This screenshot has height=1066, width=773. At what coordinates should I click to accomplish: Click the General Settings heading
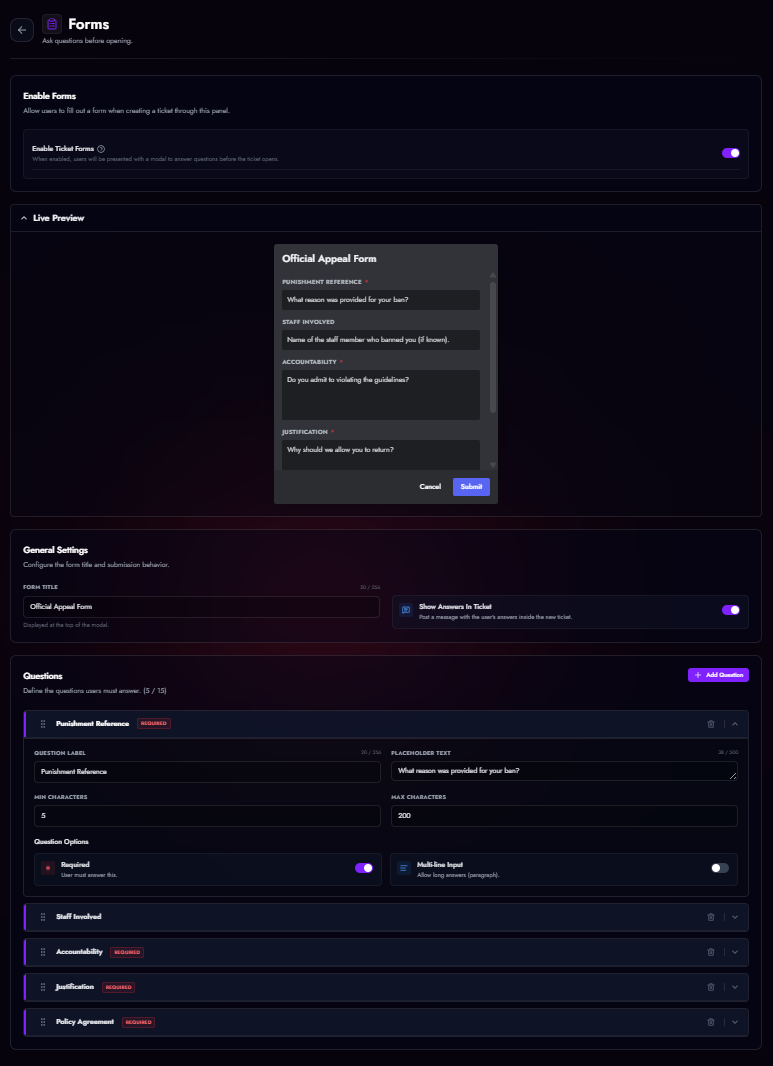tap(56, 550)
